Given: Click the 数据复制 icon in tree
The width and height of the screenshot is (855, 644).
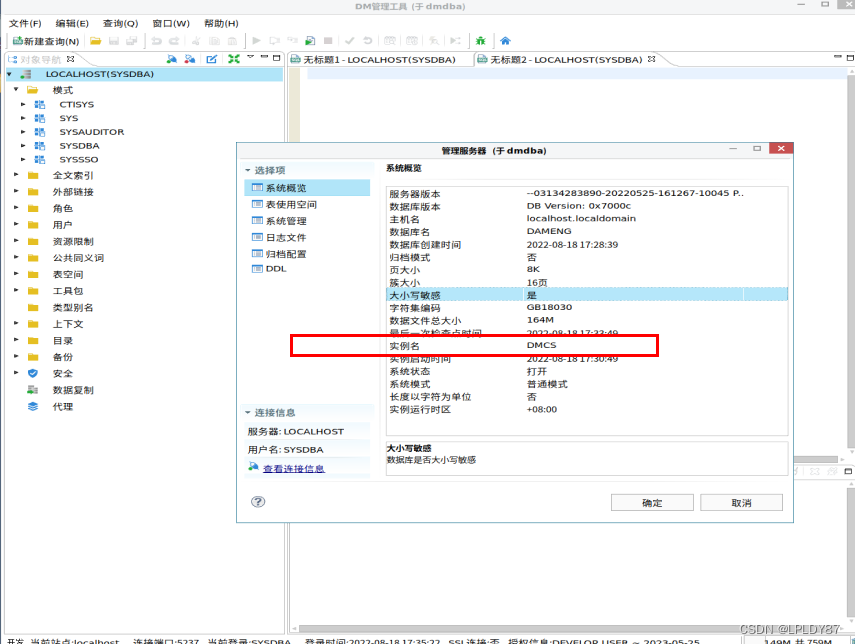Looking at the screenshot, I should tap(33, 390).
